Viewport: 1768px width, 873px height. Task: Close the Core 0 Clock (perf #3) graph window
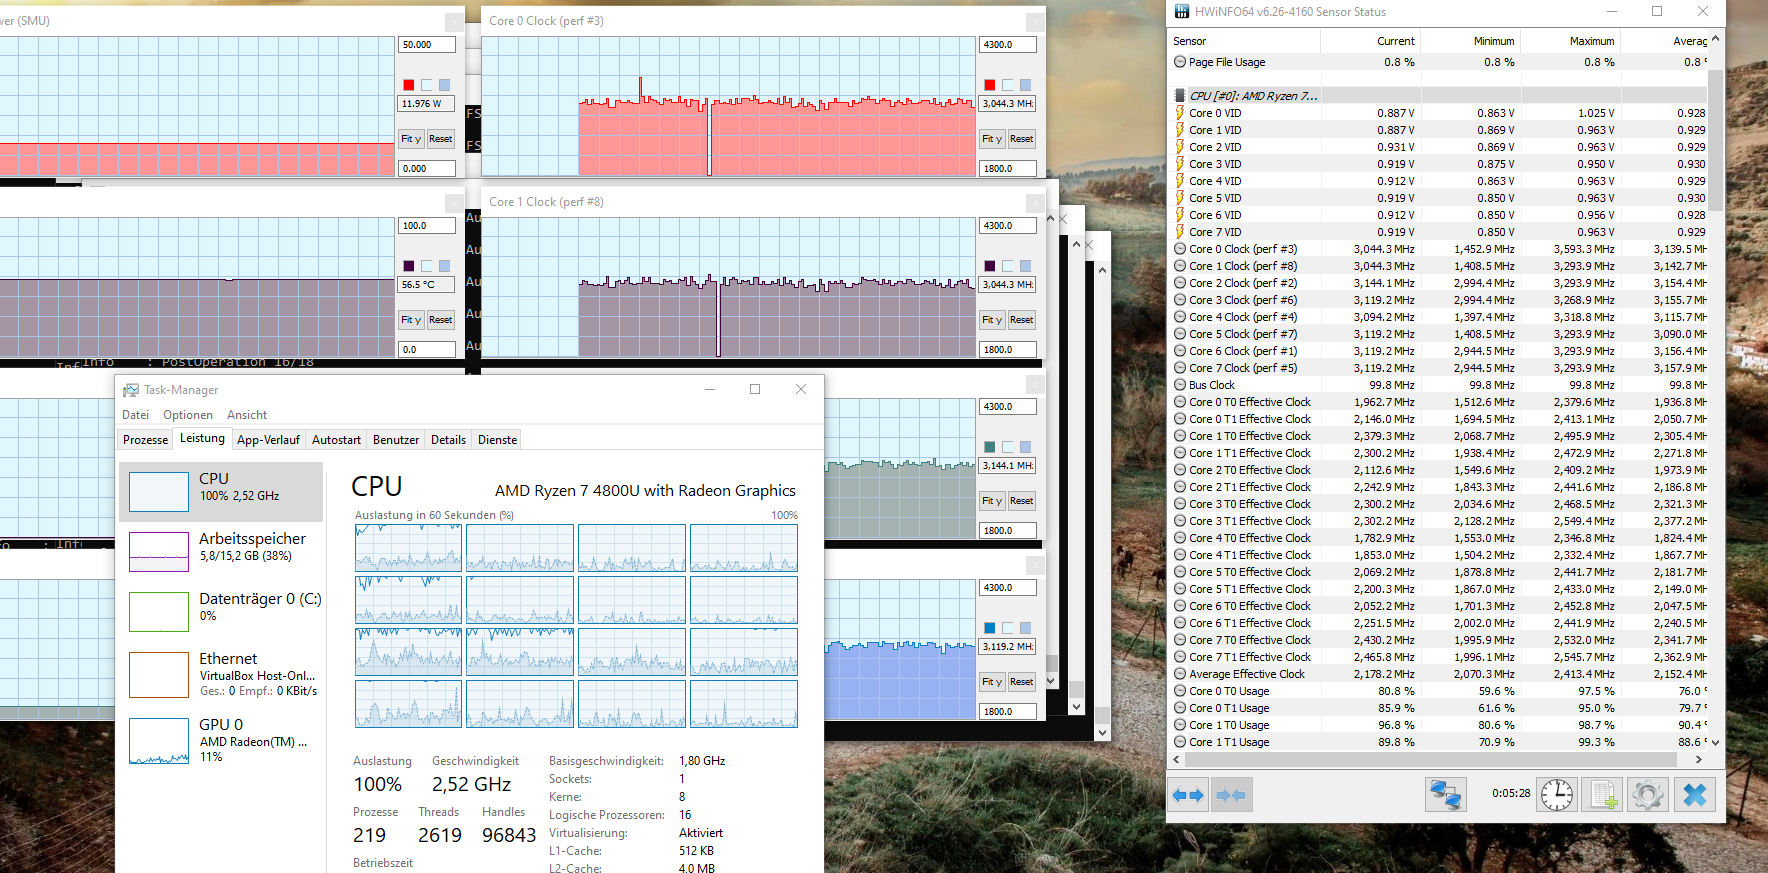tap(1035, 21)
